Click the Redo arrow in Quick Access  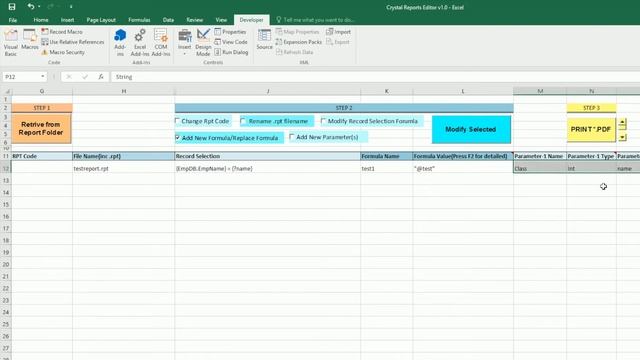point(50,7)
